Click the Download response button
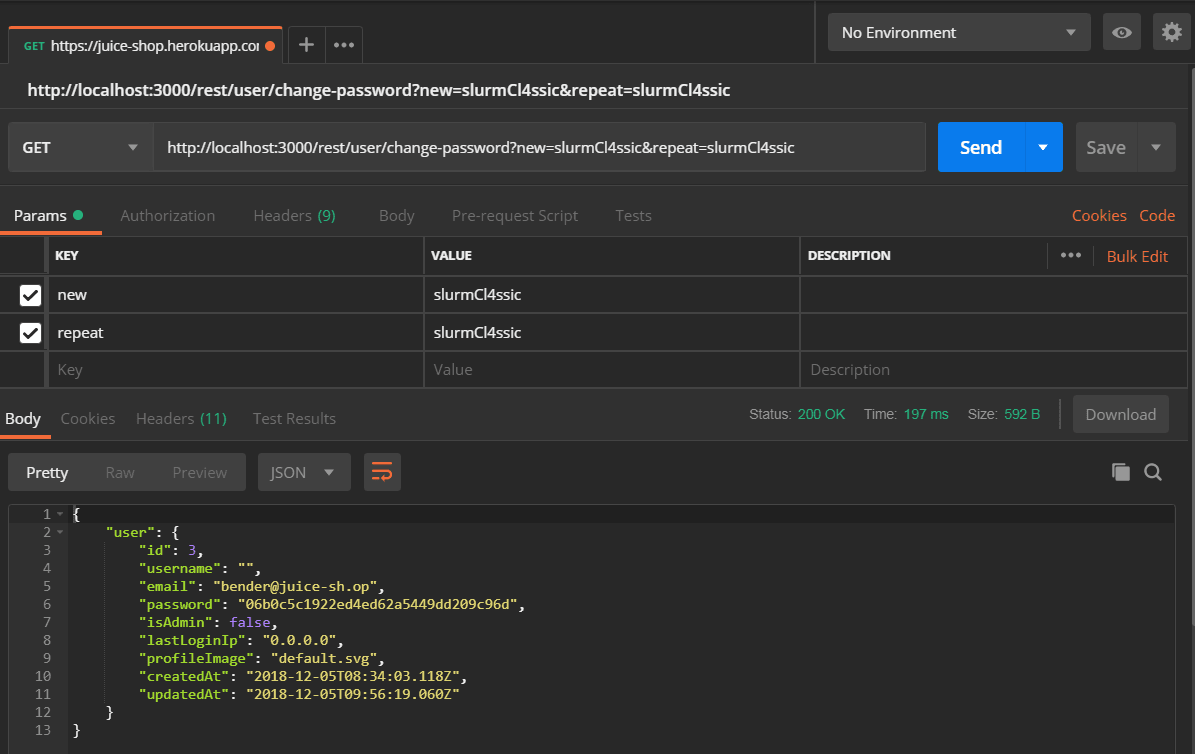 (1120, 414)
